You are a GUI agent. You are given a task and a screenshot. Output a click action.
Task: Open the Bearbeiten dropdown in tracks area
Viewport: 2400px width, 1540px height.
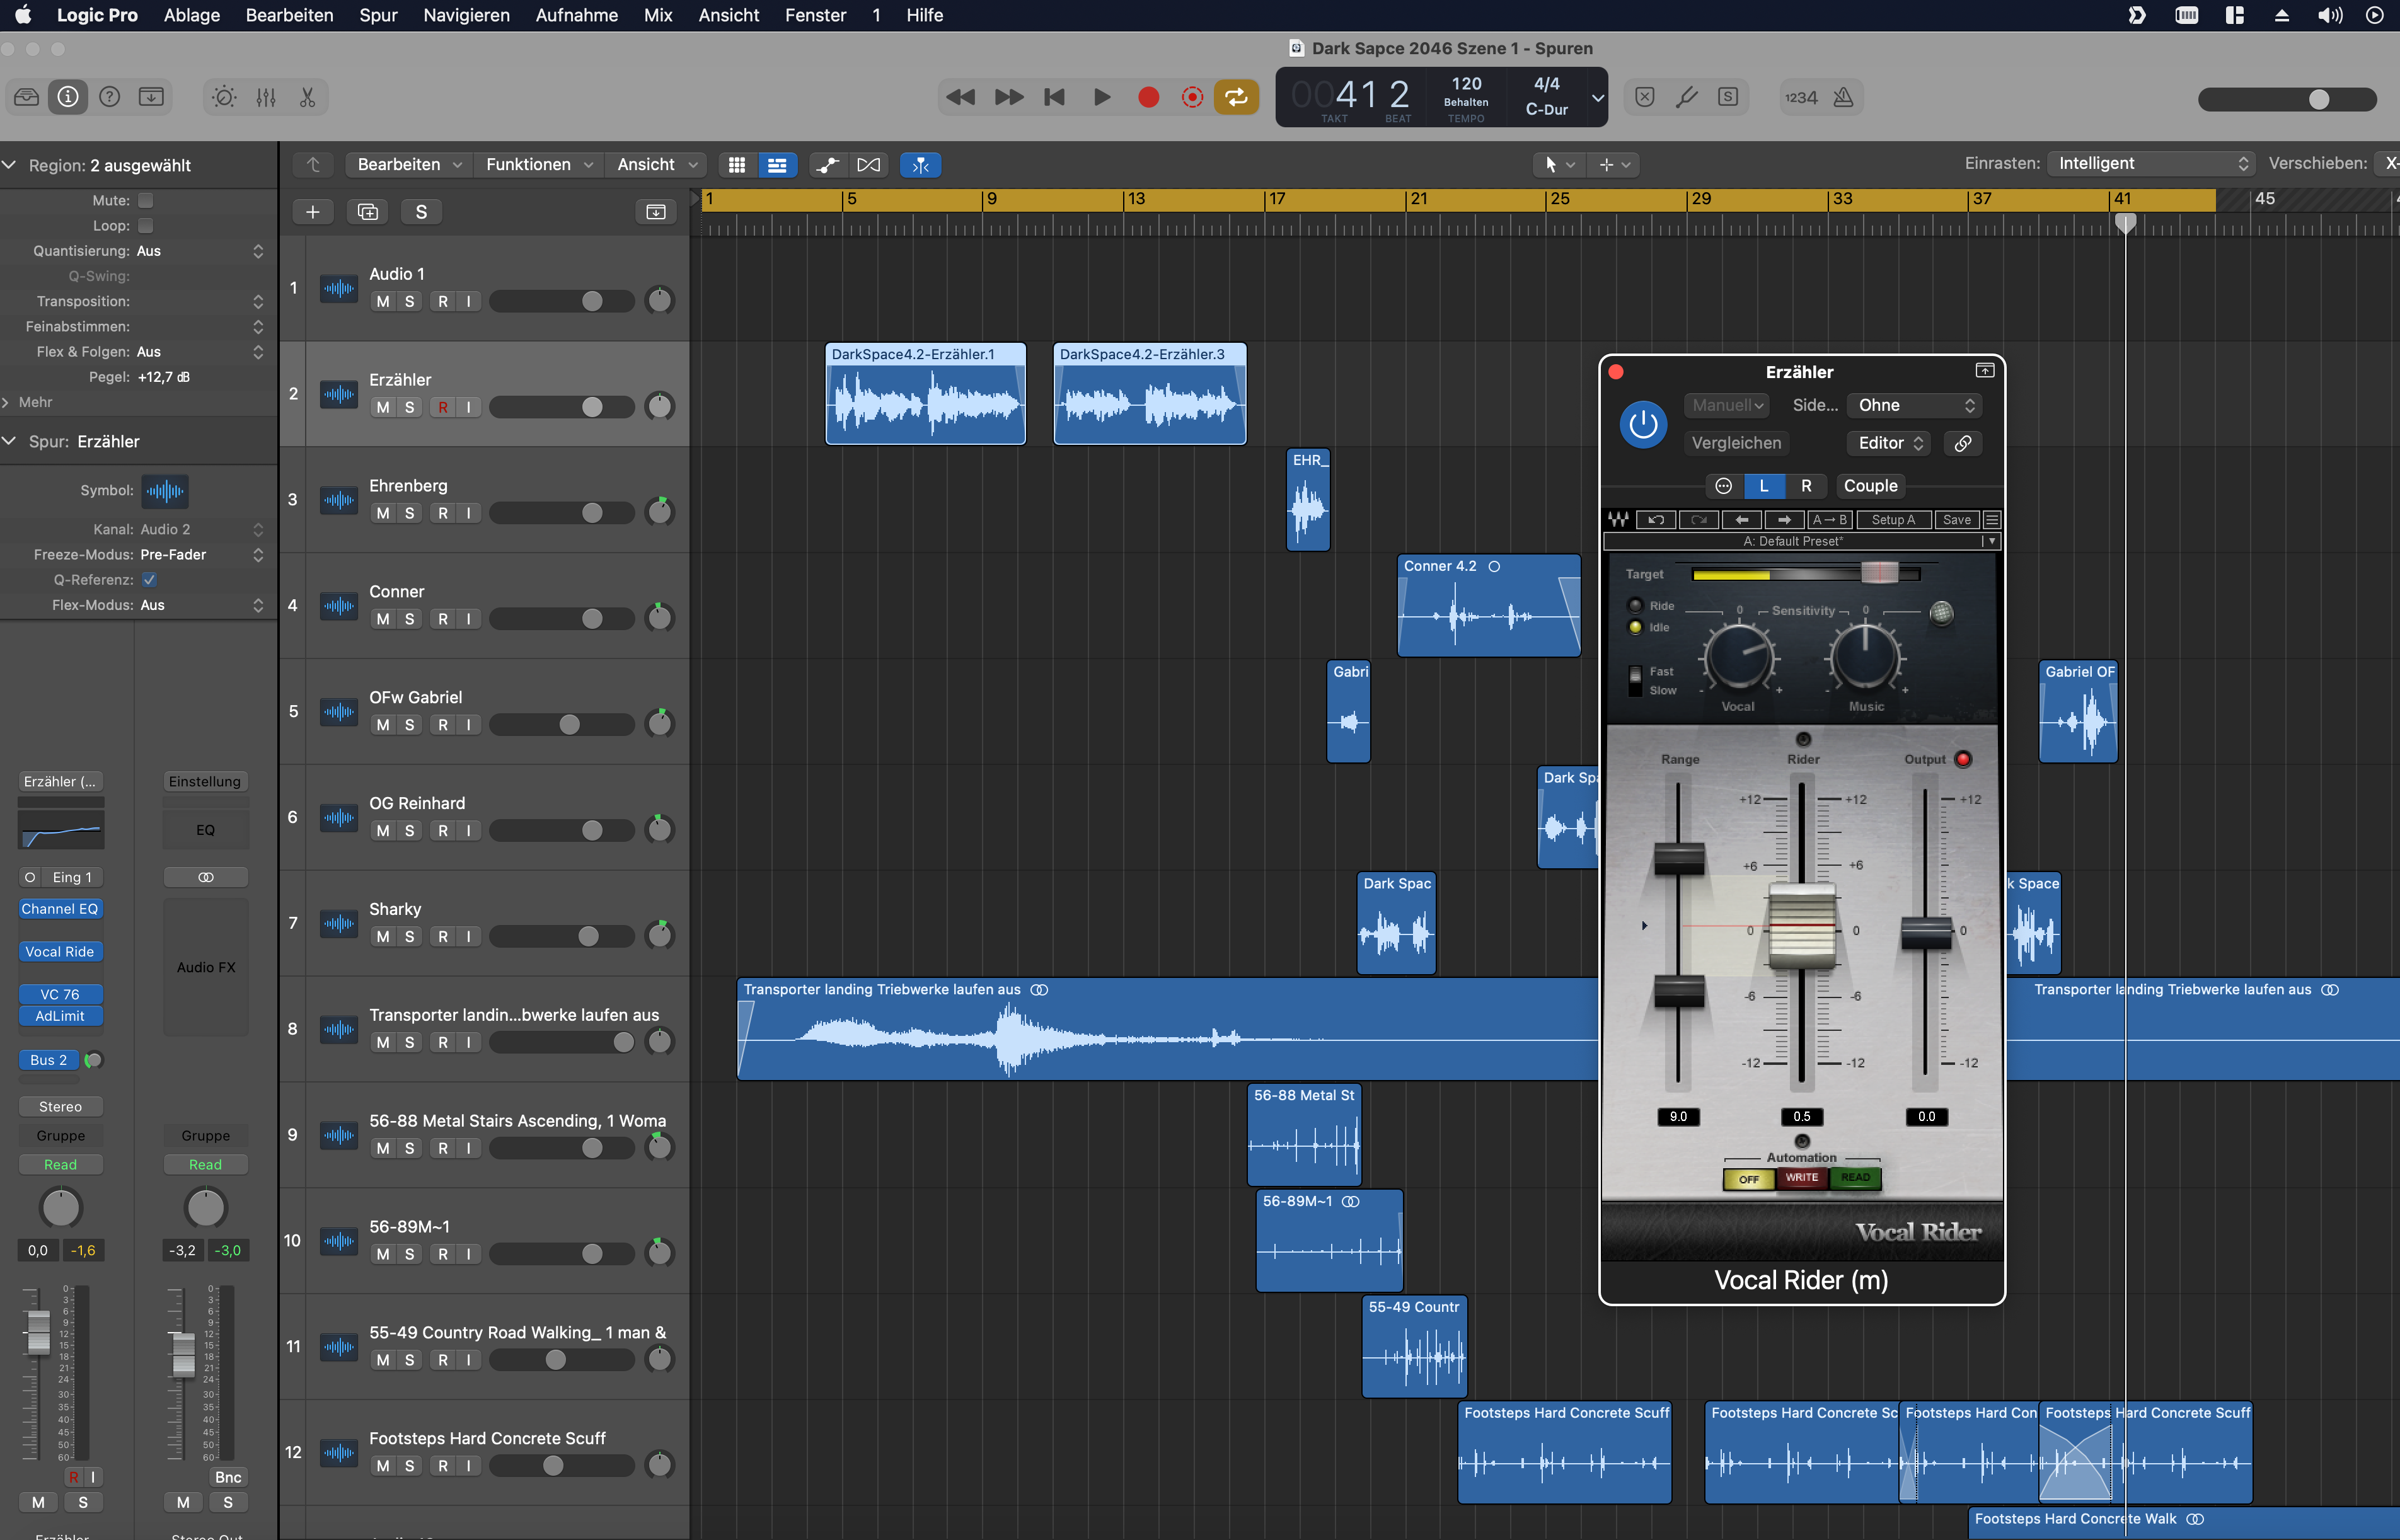[x=409, y=165]
